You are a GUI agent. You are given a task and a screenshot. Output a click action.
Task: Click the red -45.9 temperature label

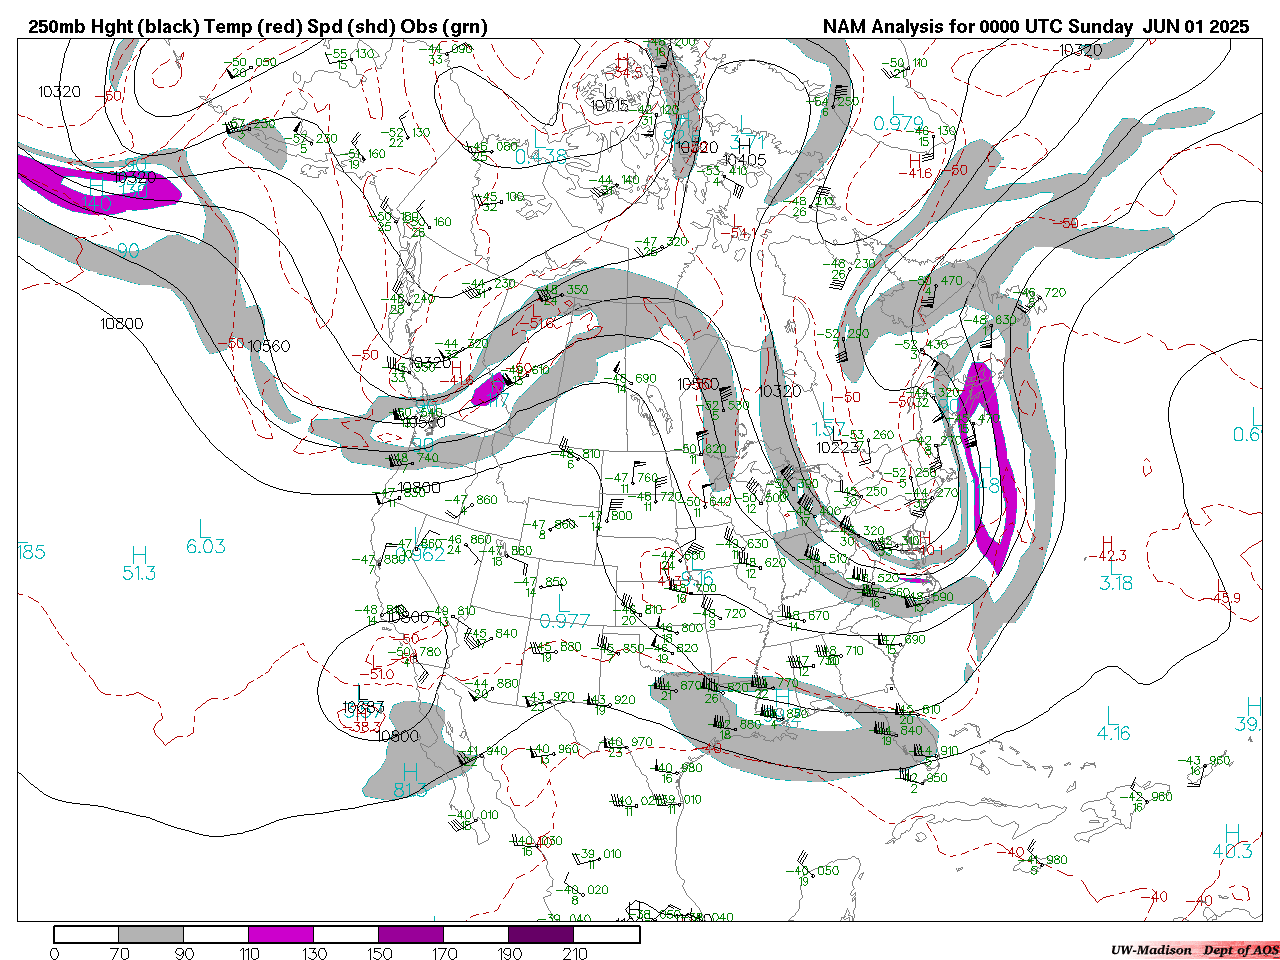(x=1226, y=598)
